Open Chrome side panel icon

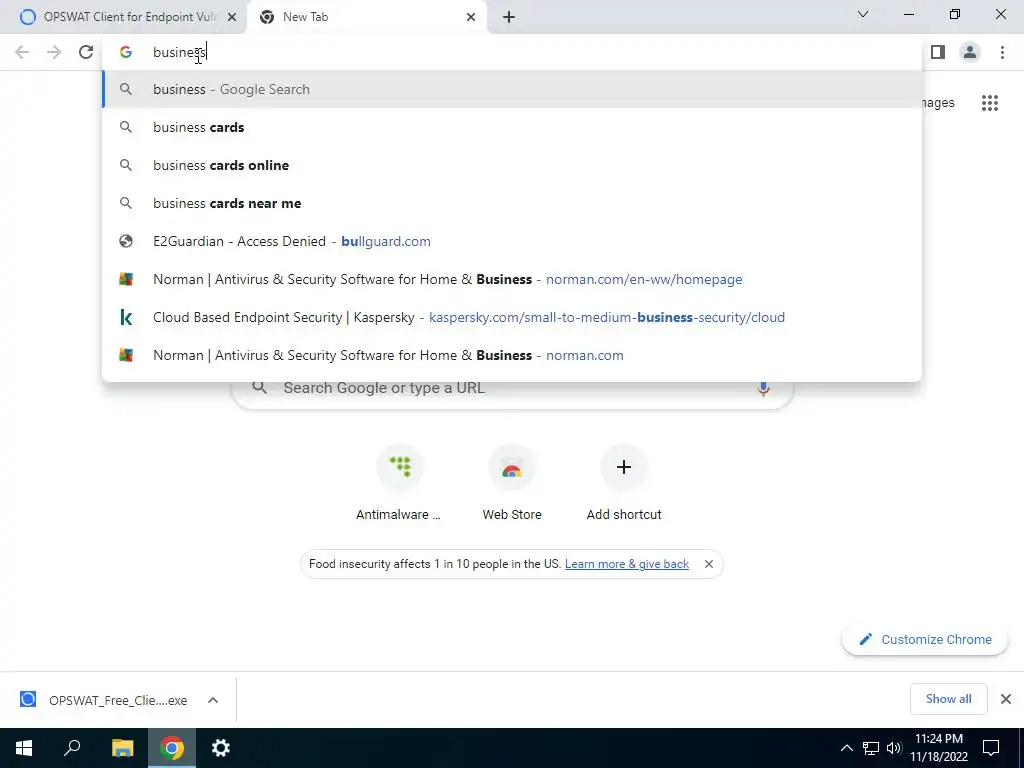click(938, 52)
